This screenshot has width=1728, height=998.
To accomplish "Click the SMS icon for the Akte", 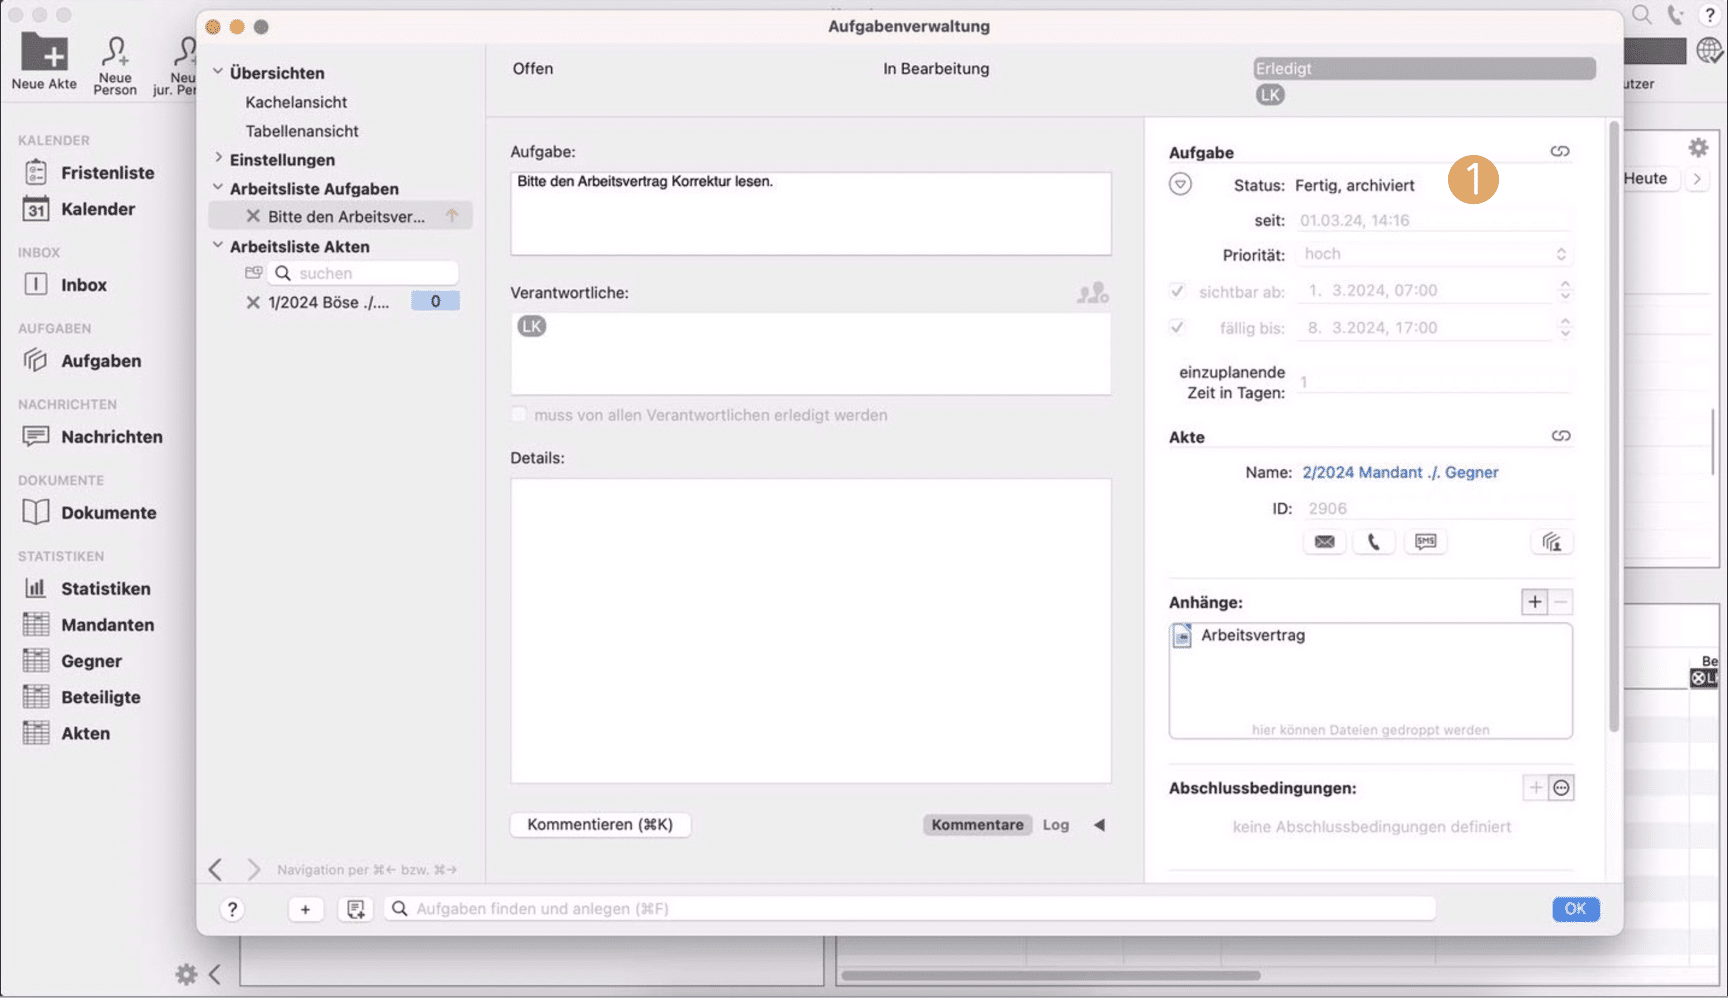I will [1425, 541].
